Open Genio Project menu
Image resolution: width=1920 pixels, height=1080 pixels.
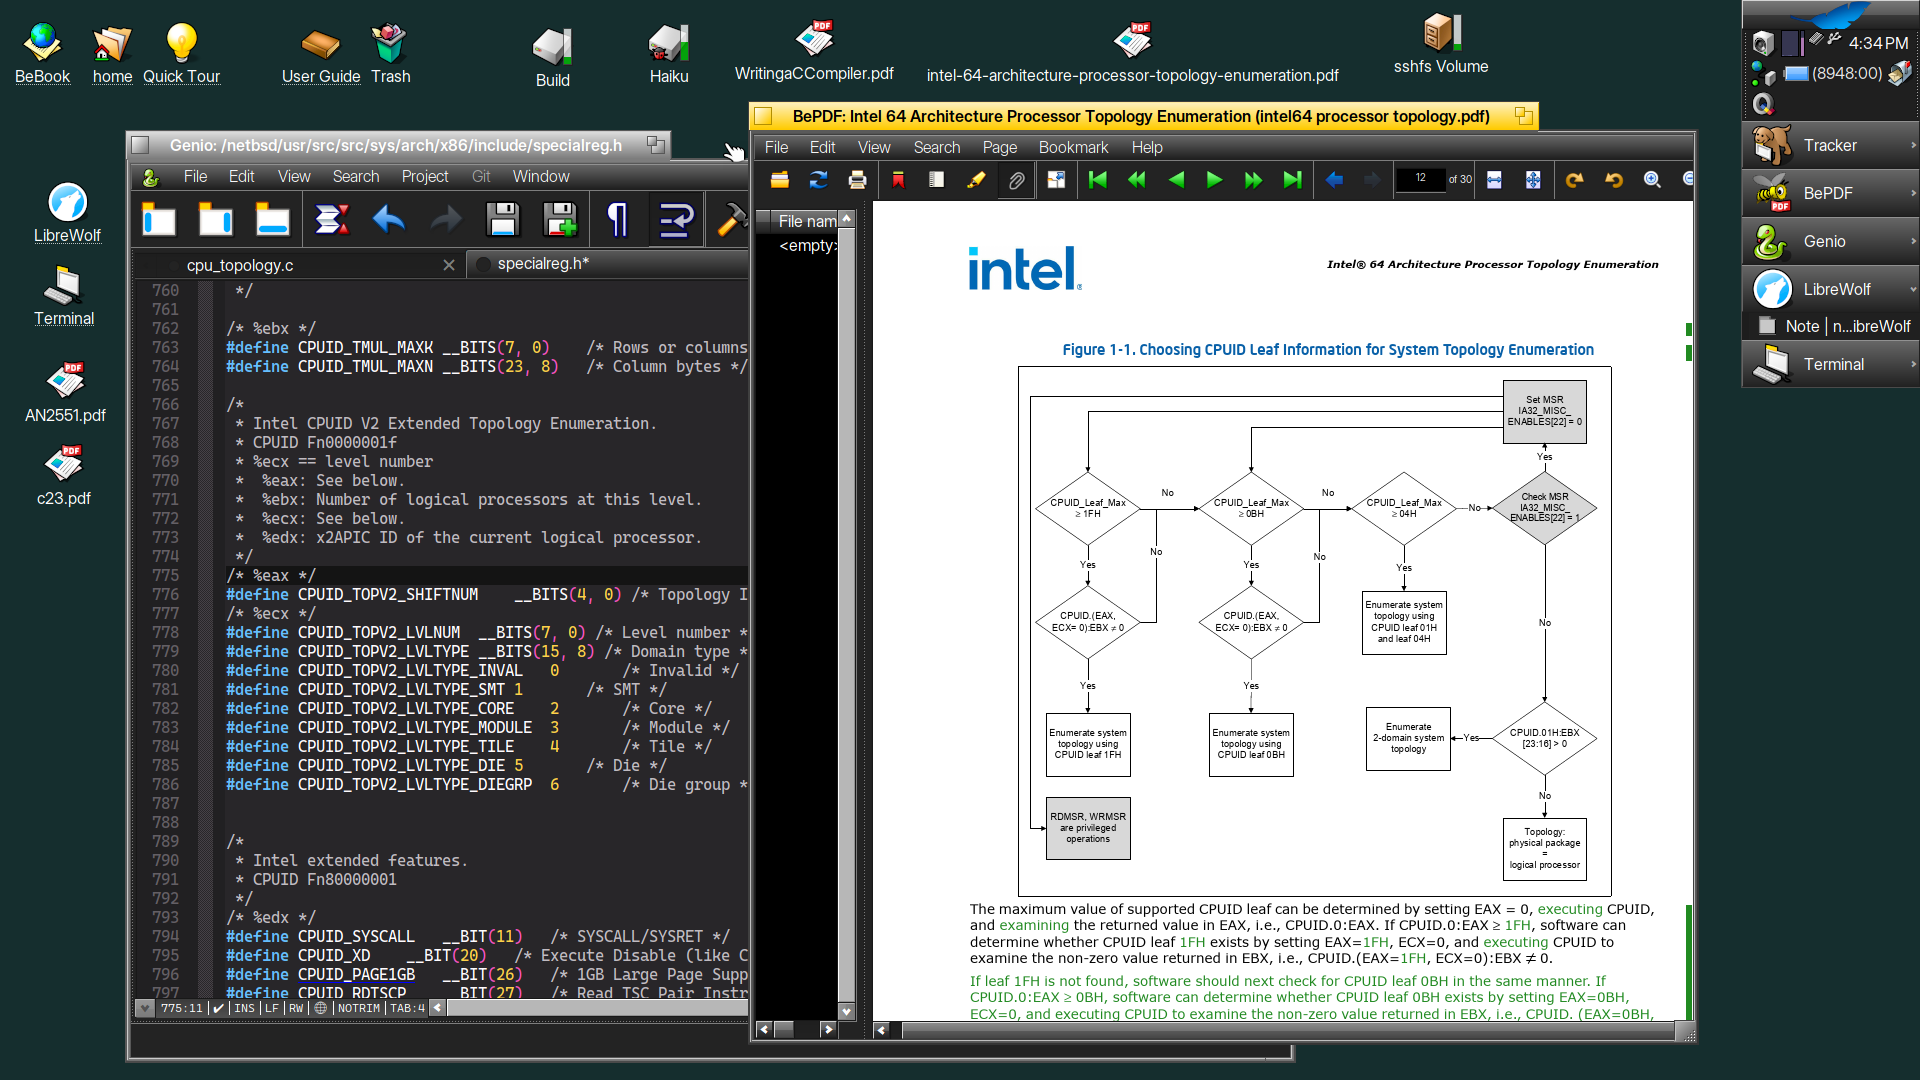click(425, 176)
